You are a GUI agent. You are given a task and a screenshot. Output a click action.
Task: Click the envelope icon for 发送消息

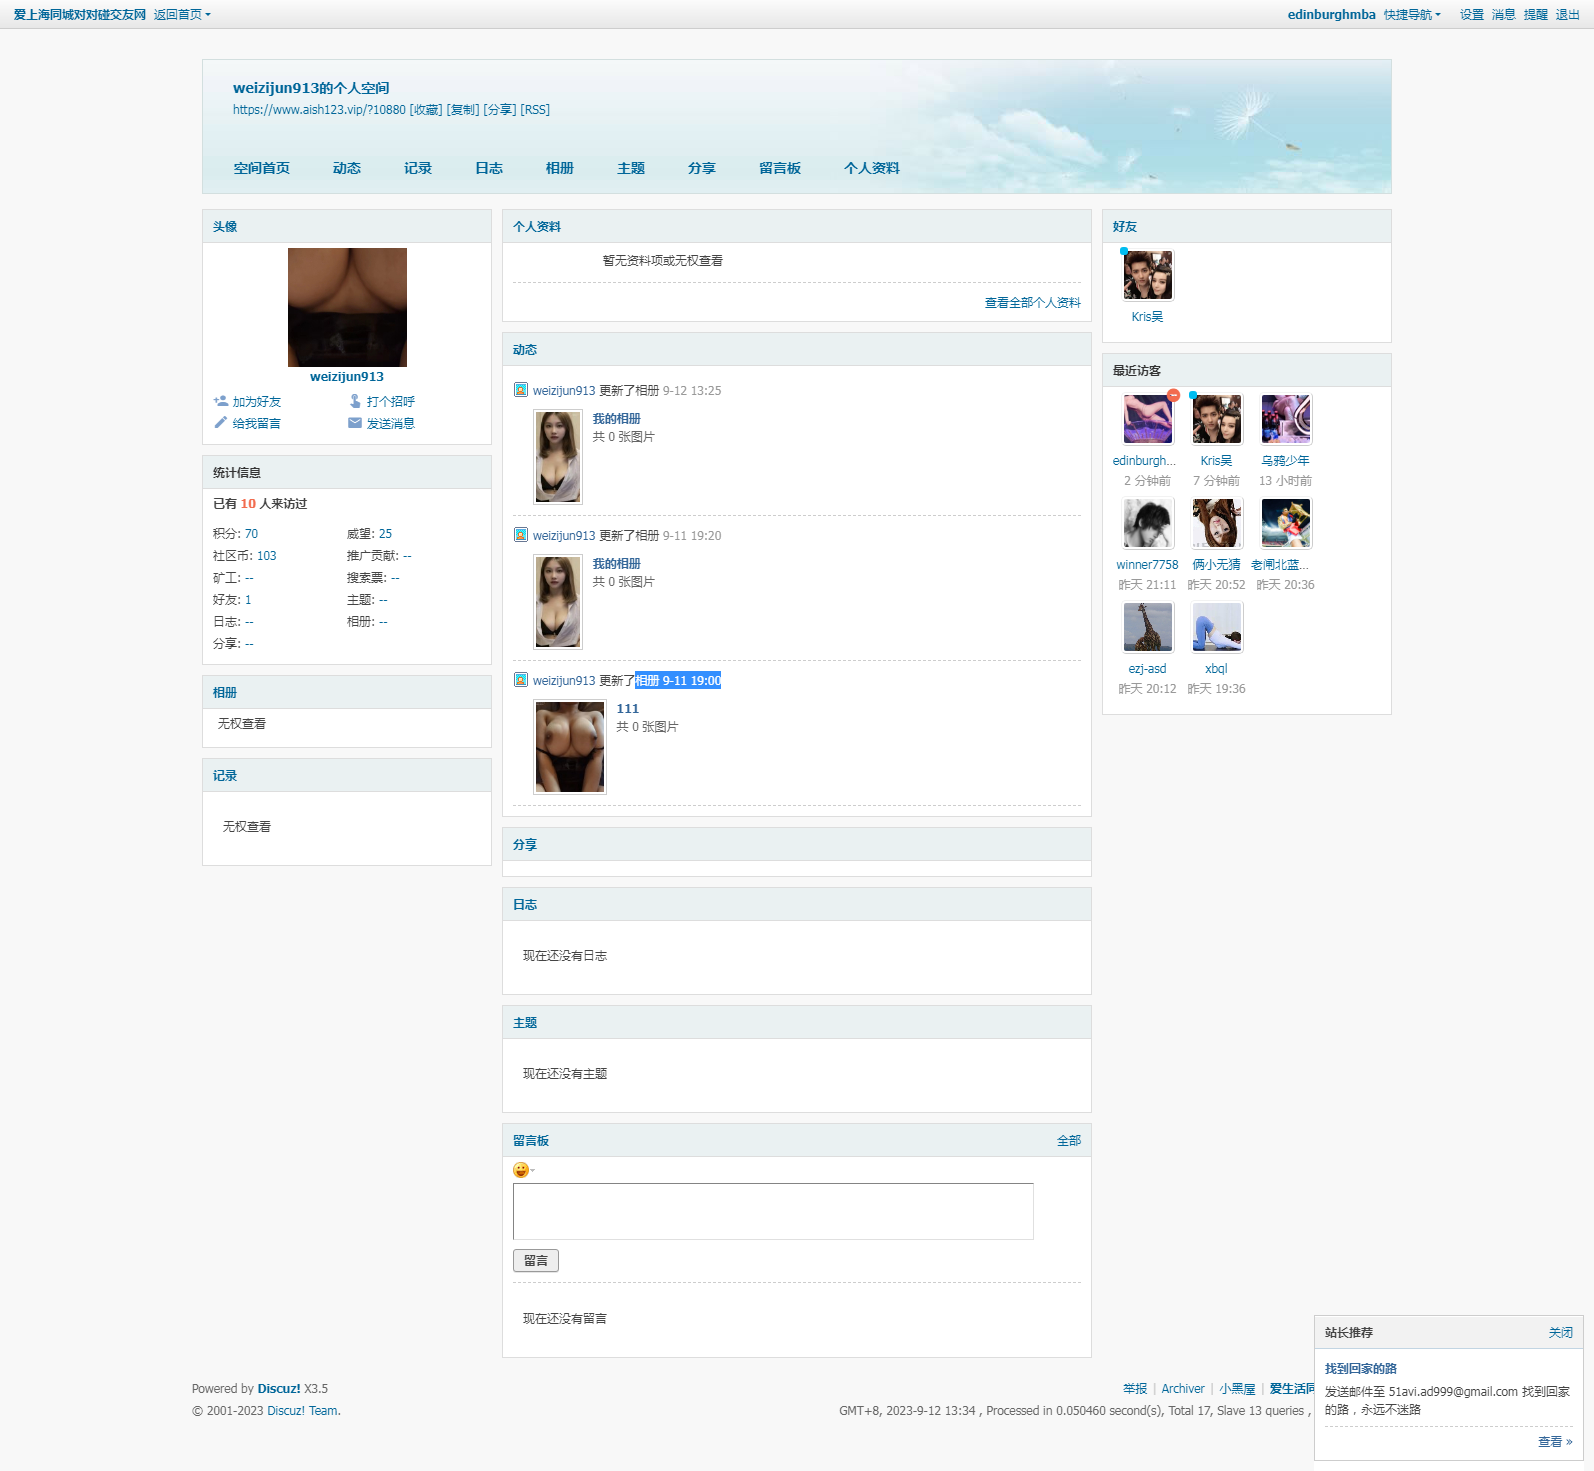click(x=355, y=423)
